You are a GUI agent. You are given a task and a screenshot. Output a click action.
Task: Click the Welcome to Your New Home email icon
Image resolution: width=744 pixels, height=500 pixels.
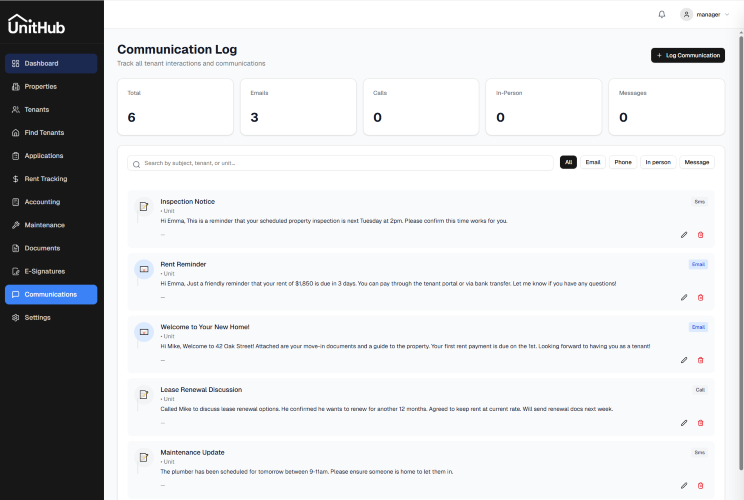[144, 332]
